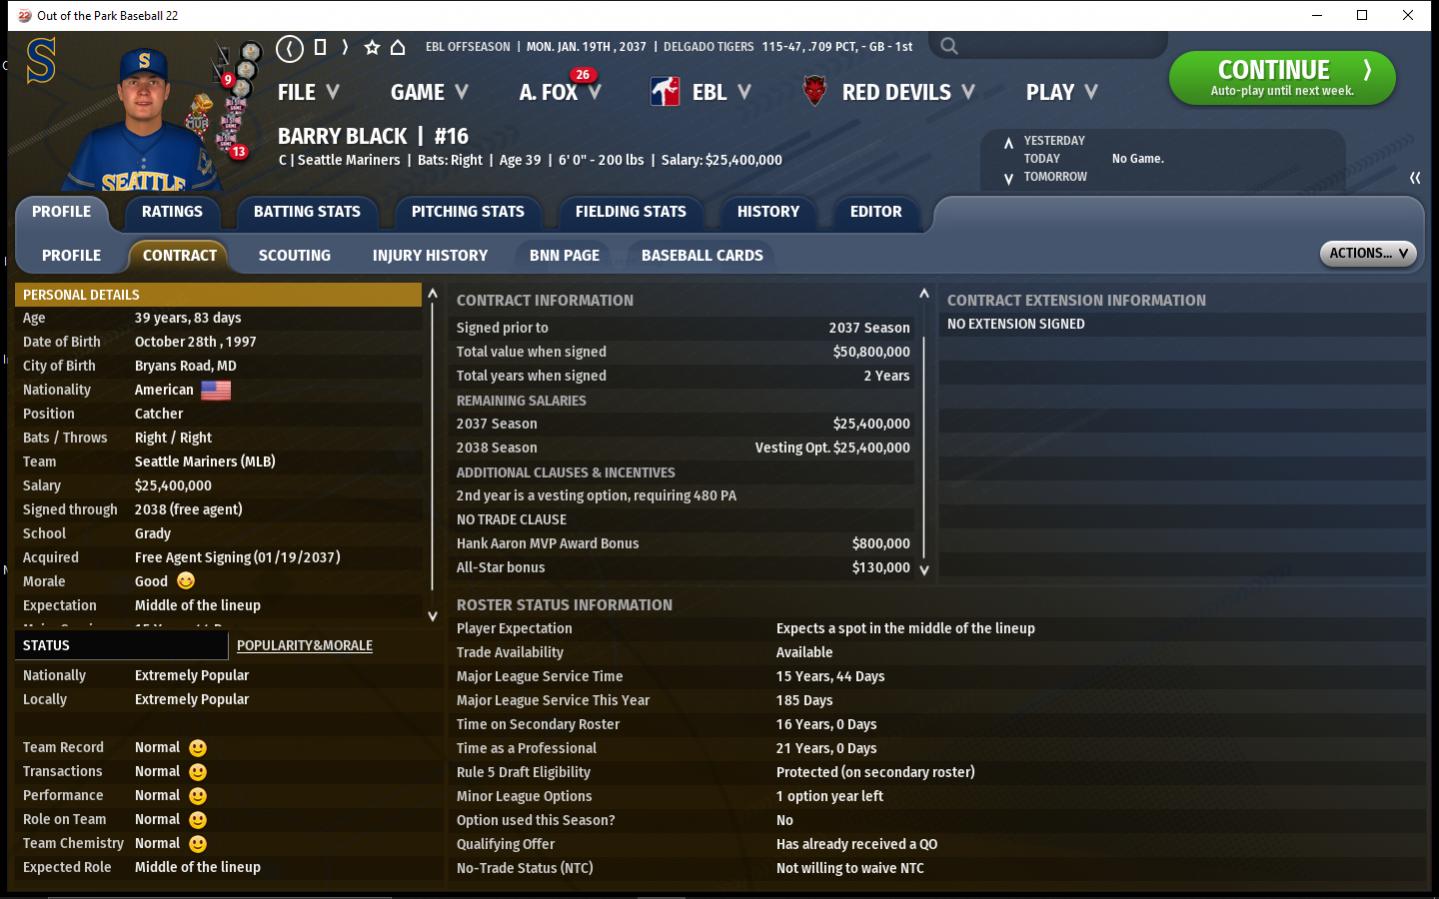Open the BATTING STATS tab
This screenshot has width=1439, height=899.
tap(307, 212)
